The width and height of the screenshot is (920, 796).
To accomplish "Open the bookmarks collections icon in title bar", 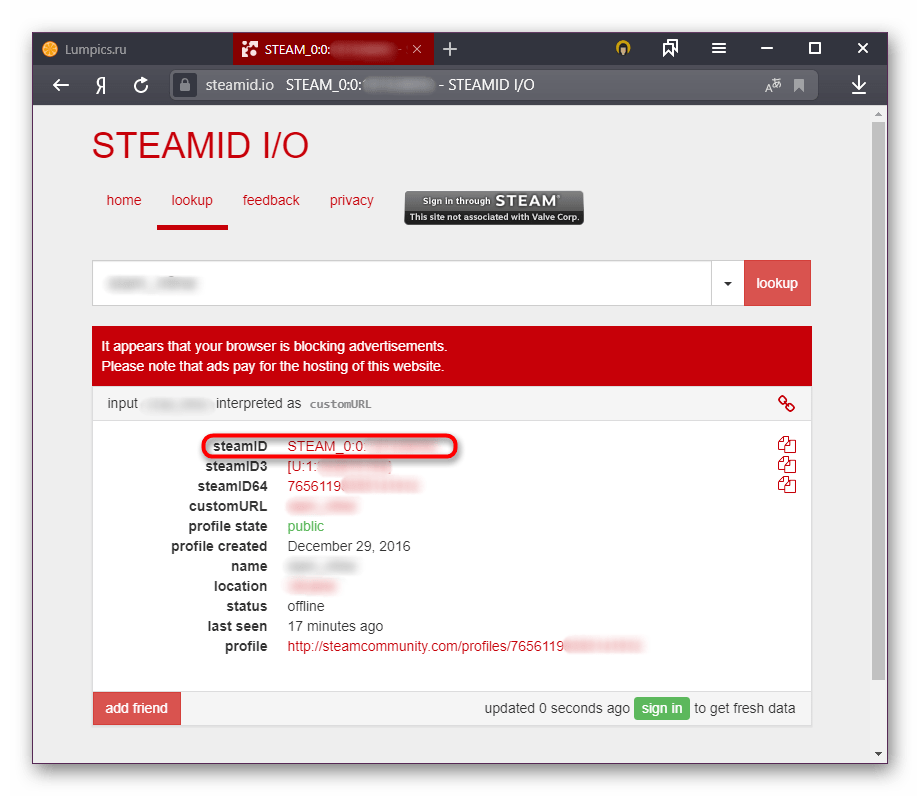I will (670, 48).
